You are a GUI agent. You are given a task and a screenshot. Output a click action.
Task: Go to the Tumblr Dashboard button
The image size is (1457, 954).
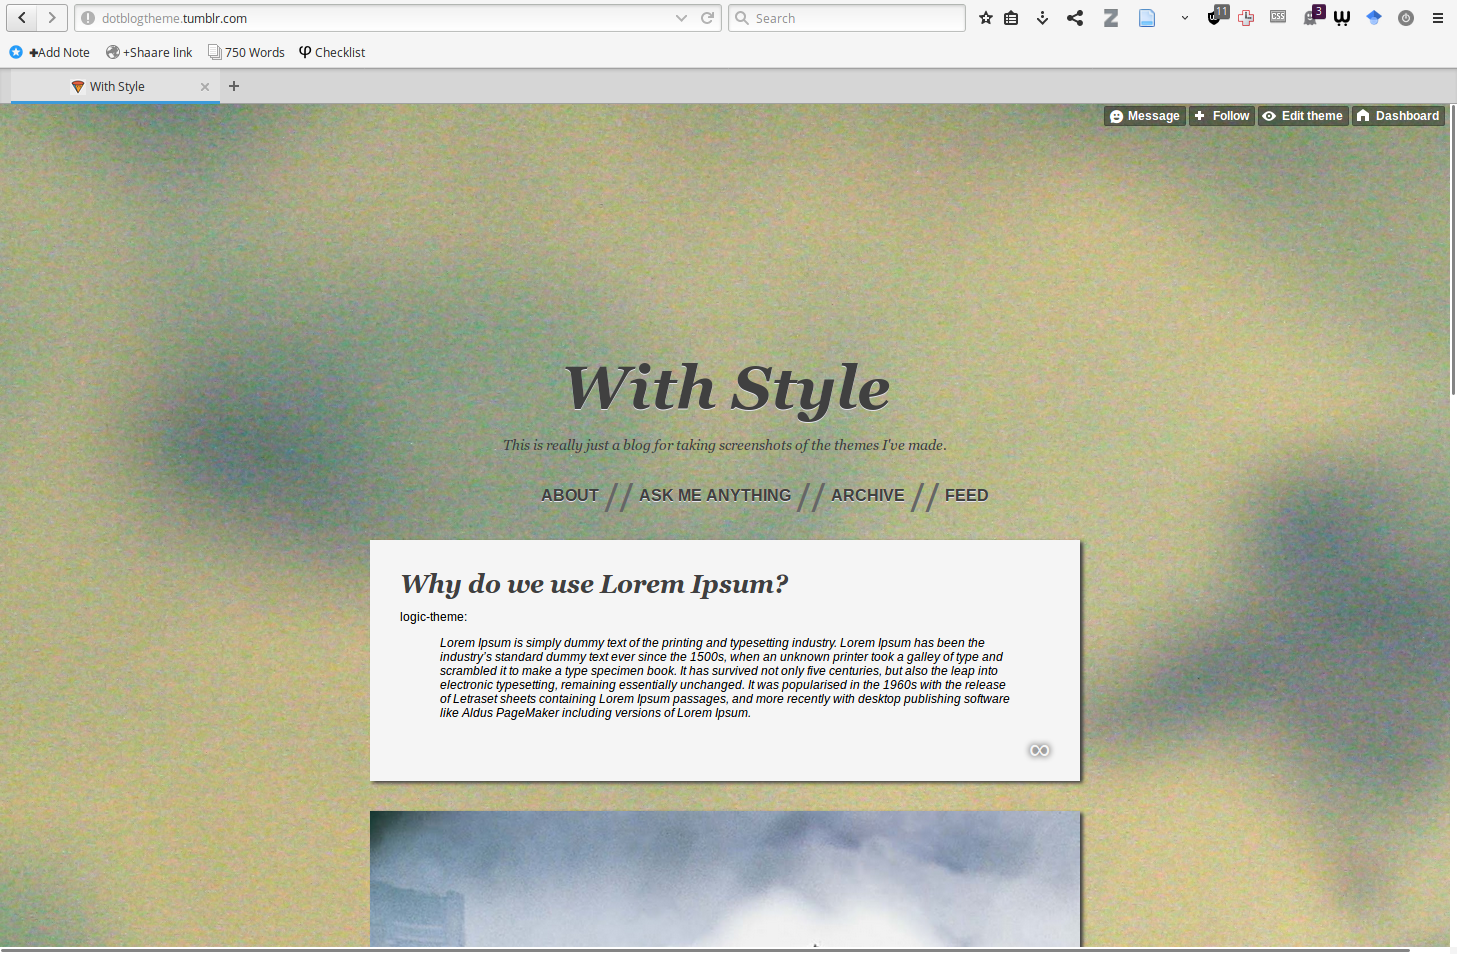click(1398, 116)
